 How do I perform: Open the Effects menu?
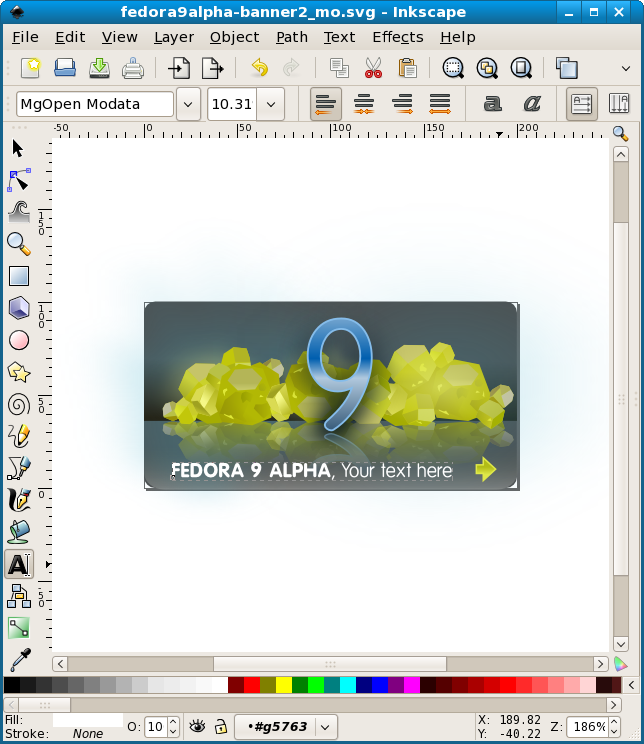pyautogui.click(x=398, y=37)
